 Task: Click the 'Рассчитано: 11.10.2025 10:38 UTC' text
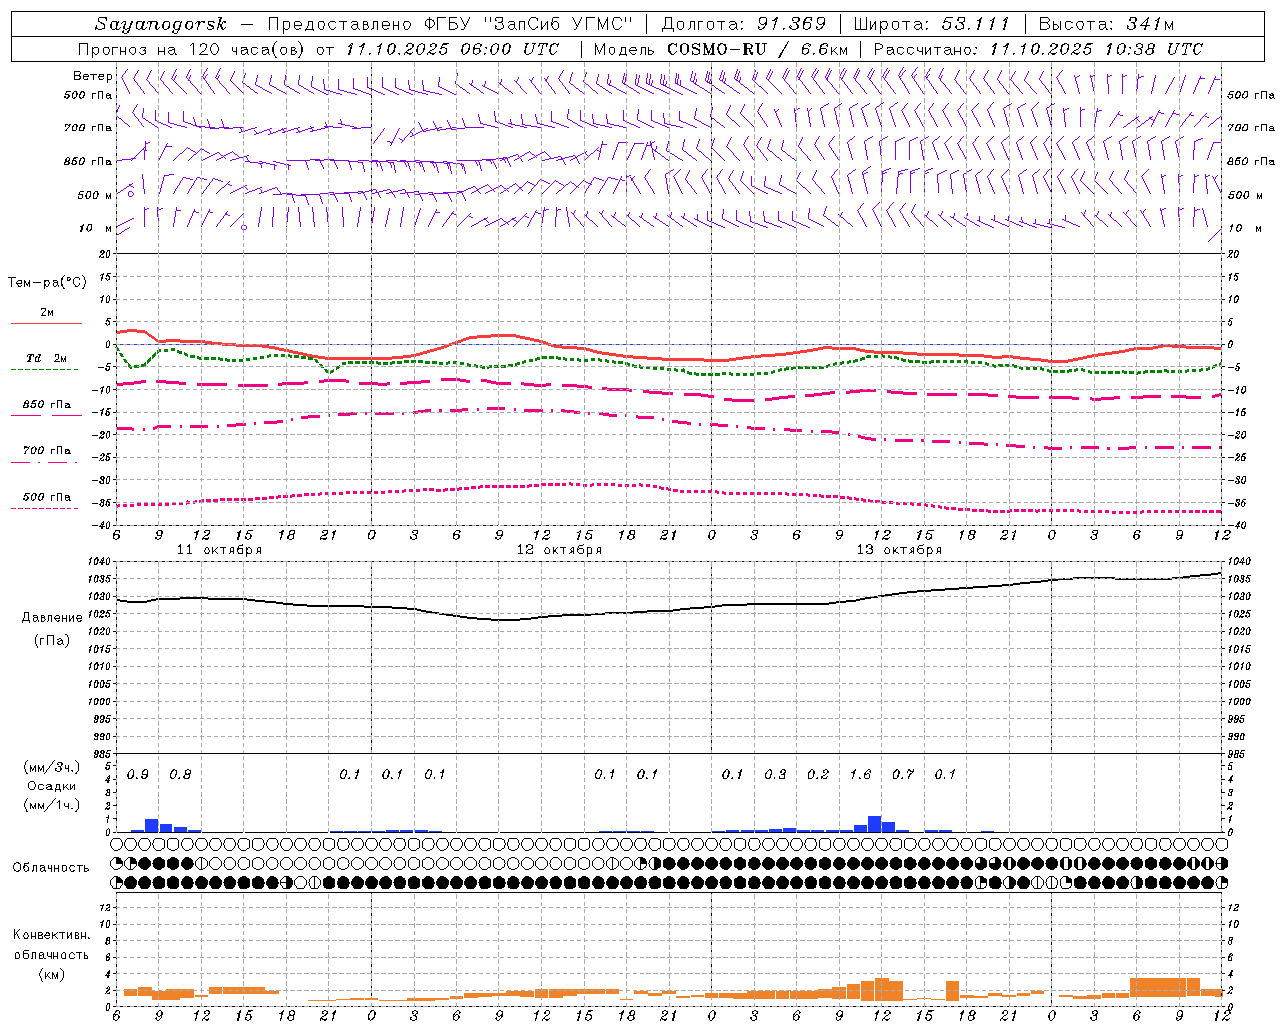(x=1038, y=49)
